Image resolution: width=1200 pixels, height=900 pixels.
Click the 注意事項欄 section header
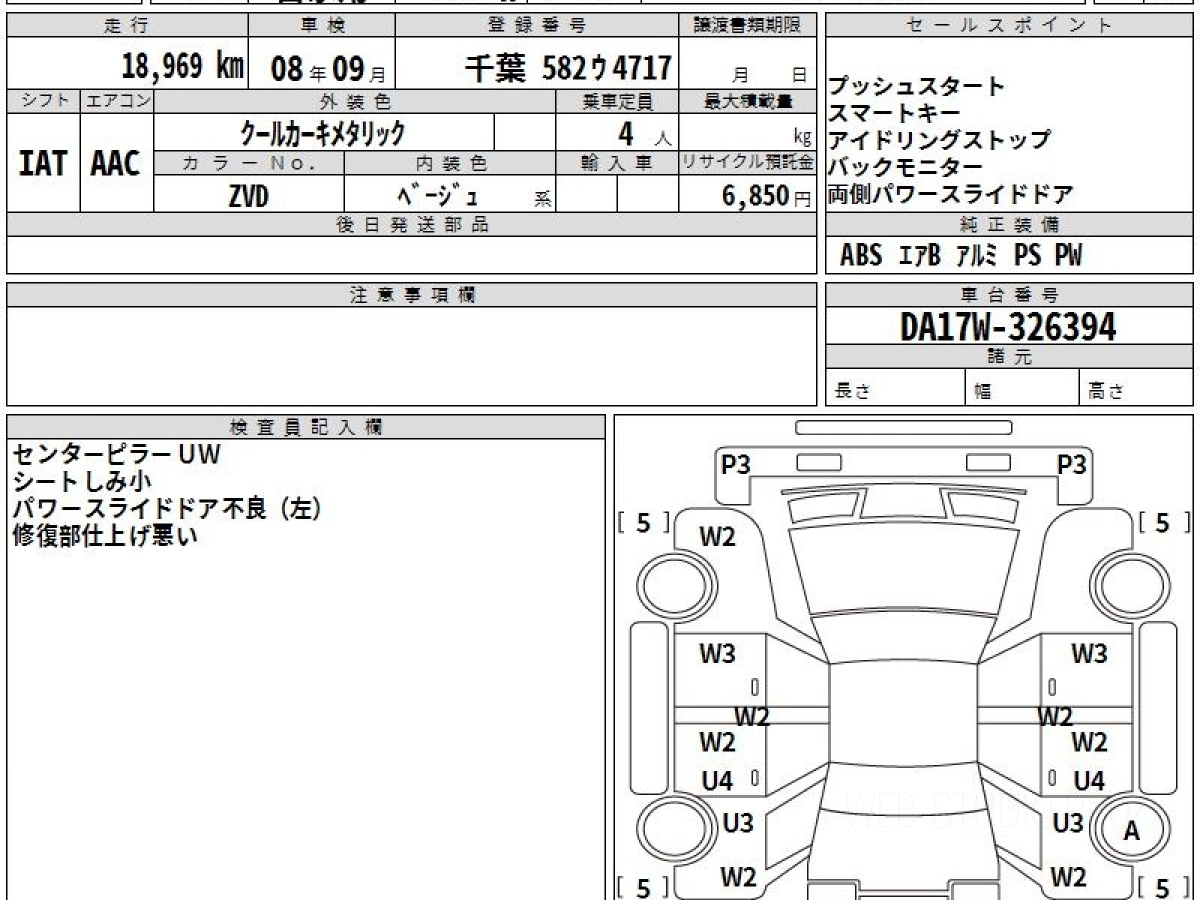411,295
